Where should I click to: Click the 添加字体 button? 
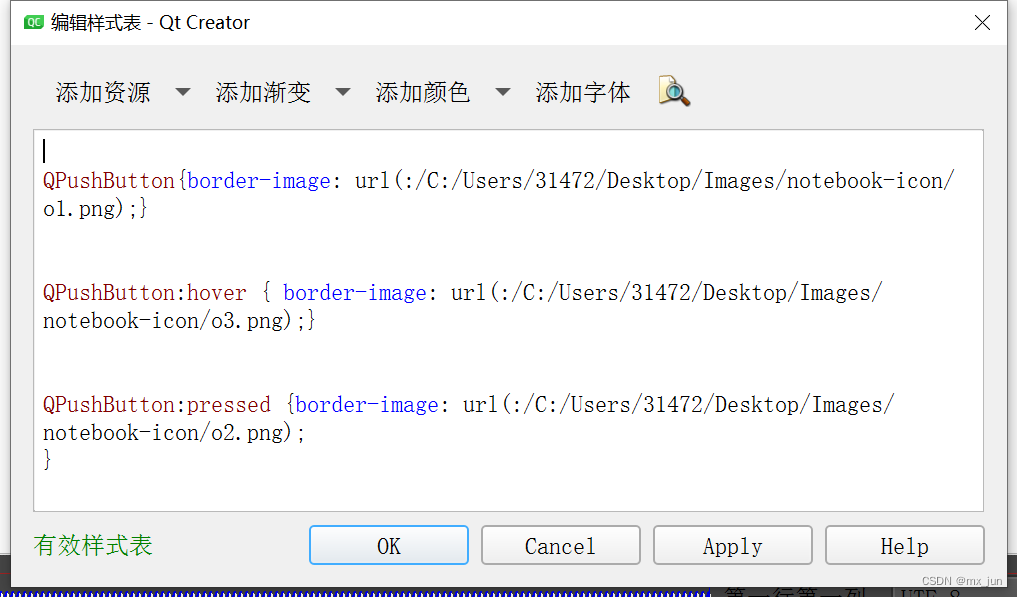582,92
